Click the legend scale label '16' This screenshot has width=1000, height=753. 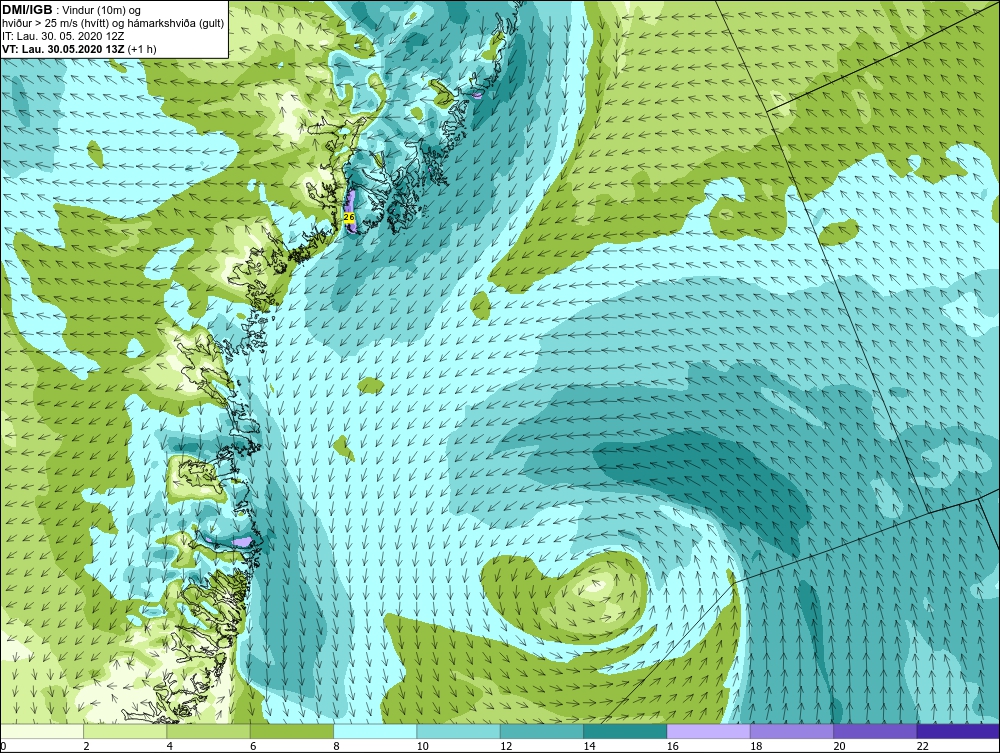[x=672, y=746]
